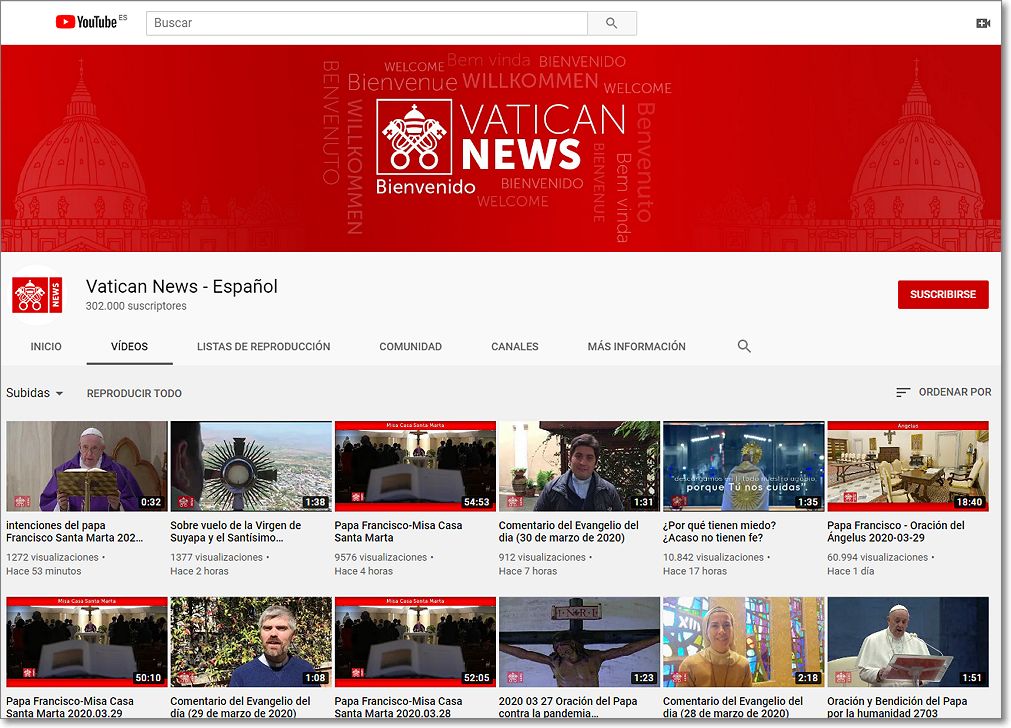Click title 'Comentario del Evangelio del día (30 de marzo de 2020)'
The height and width of the screenshot is (728, 1011).
pyautogui.click(x=569, y=531)
